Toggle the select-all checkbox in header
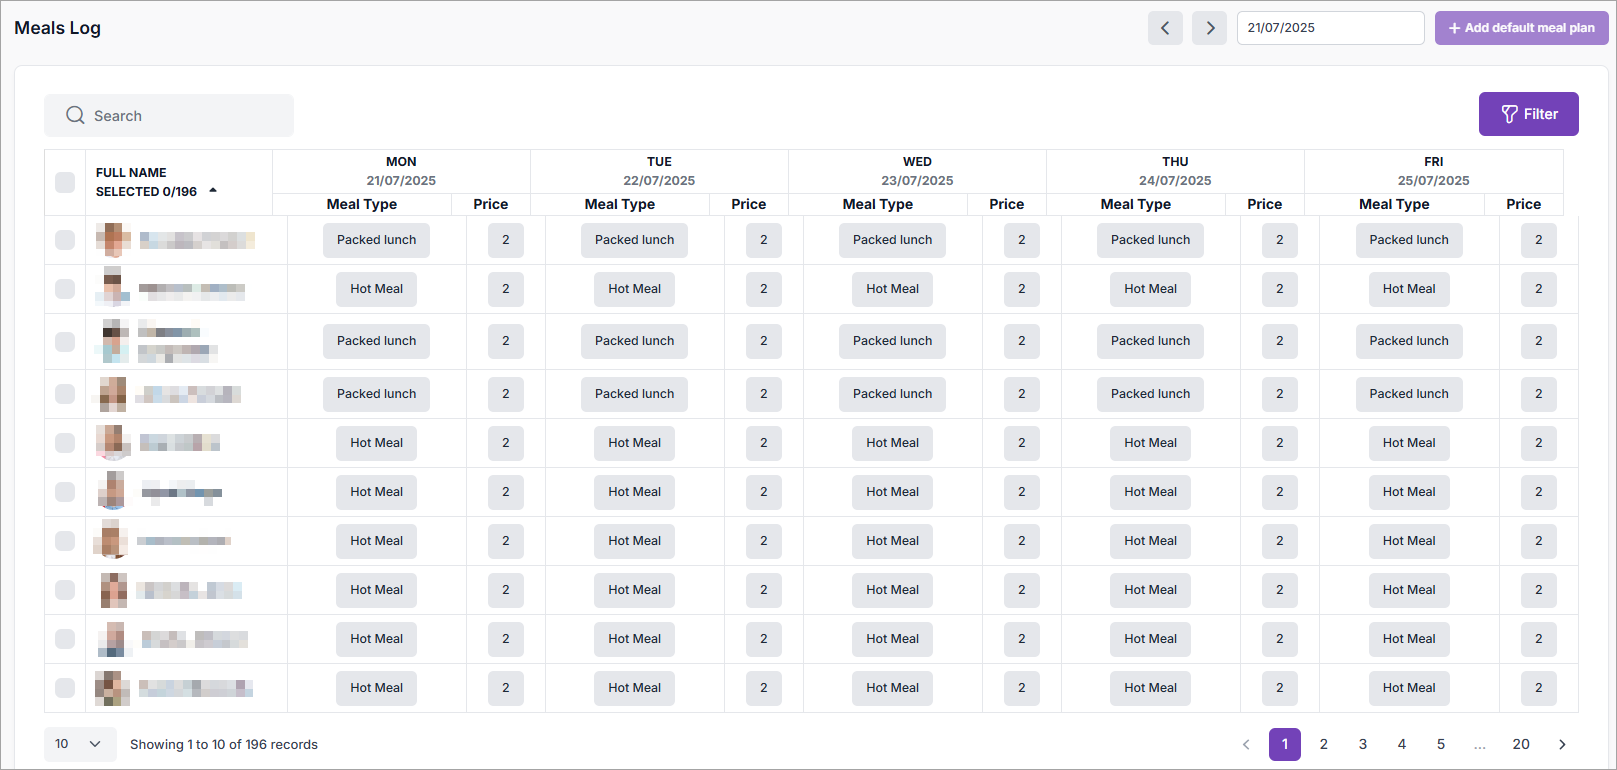 (x=65, y=182)
